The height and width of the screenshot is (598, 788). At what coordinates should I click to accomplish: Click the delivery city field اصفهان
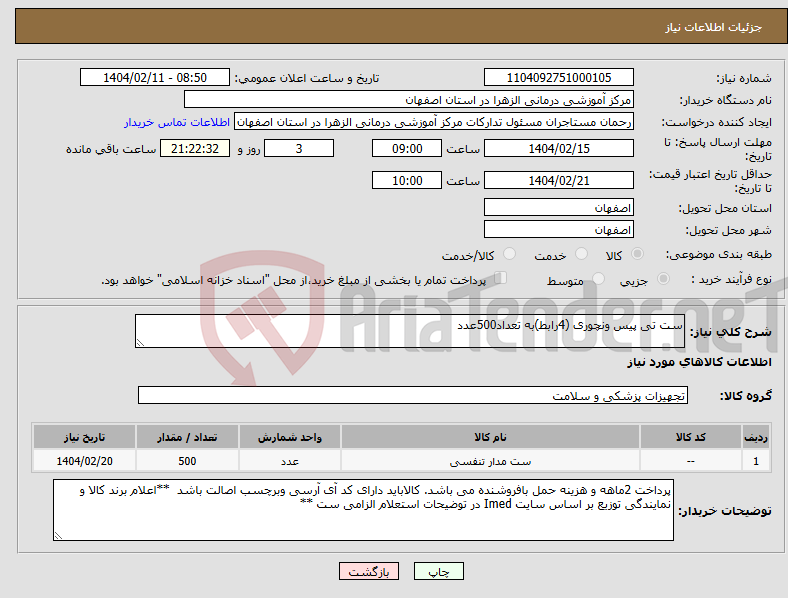pyautogui.click(x=559, y=230)
